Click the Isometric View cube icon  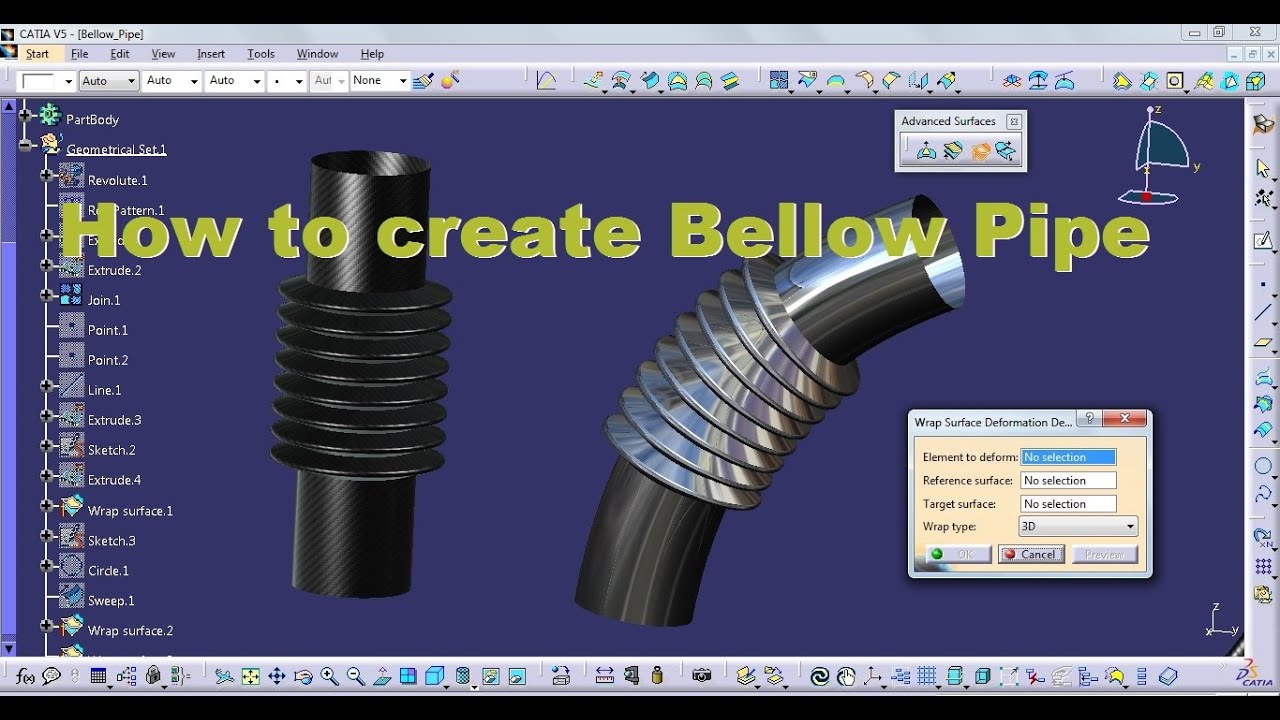[436, 677]
